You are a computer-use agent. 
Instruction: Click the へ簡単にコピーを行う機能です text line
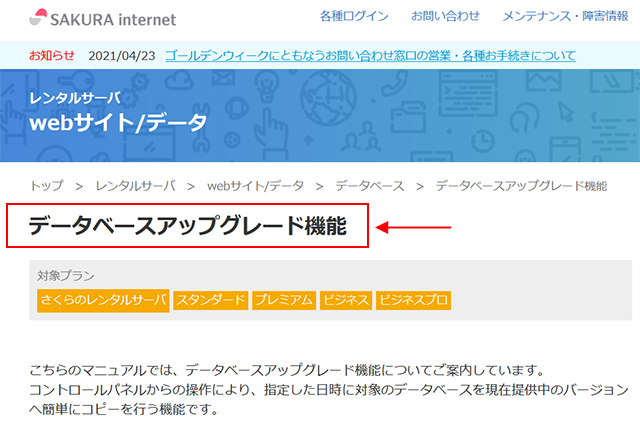pos(124,409)
